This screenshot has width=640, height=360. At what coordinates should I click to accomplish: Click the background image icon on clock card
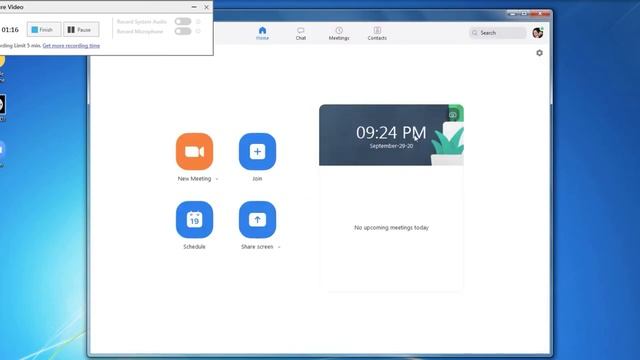coord(453,115)
